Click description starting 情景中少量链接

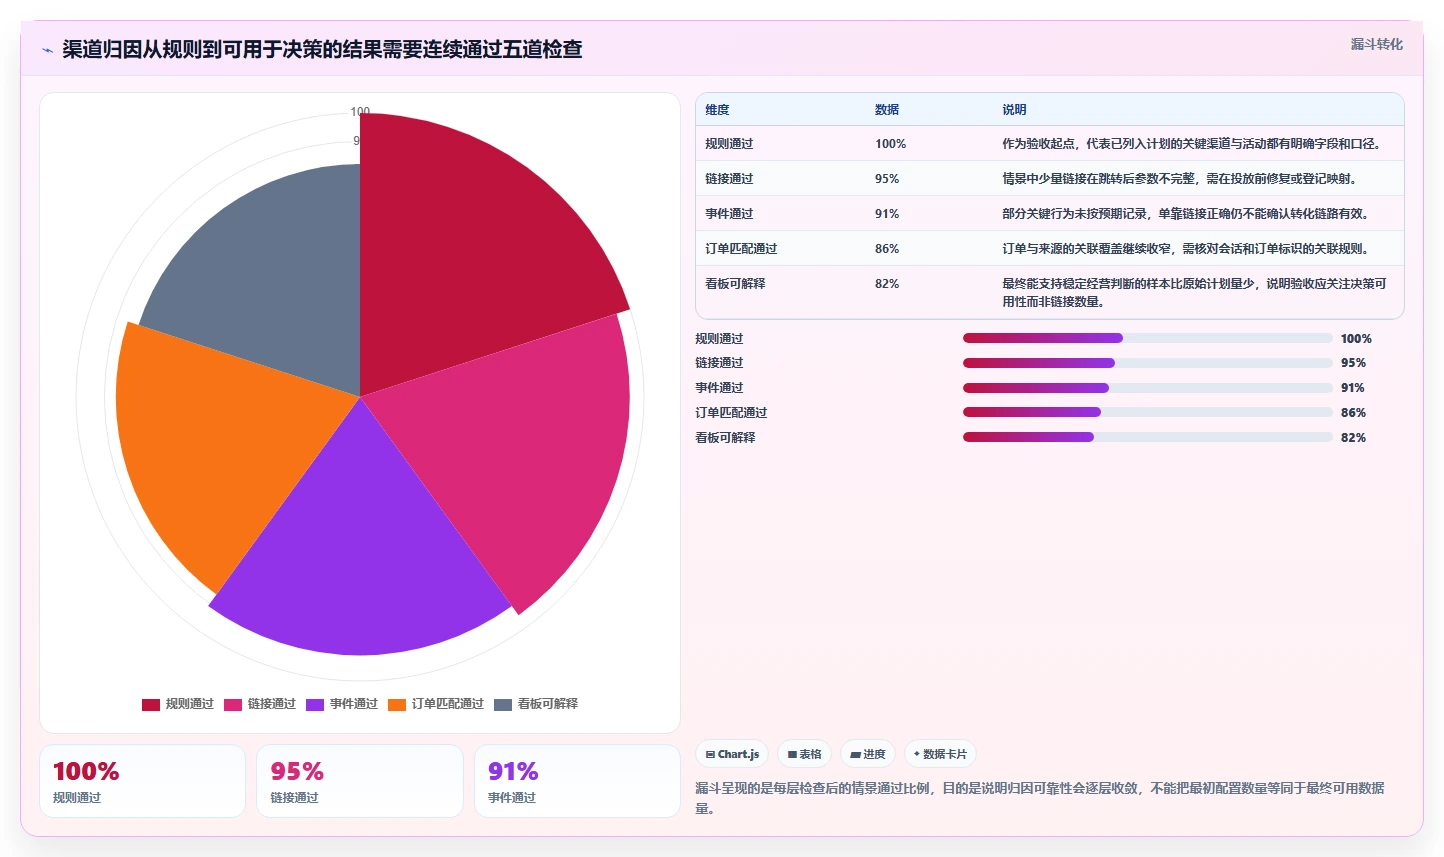pyautogui.click(x=1182, y=179)
